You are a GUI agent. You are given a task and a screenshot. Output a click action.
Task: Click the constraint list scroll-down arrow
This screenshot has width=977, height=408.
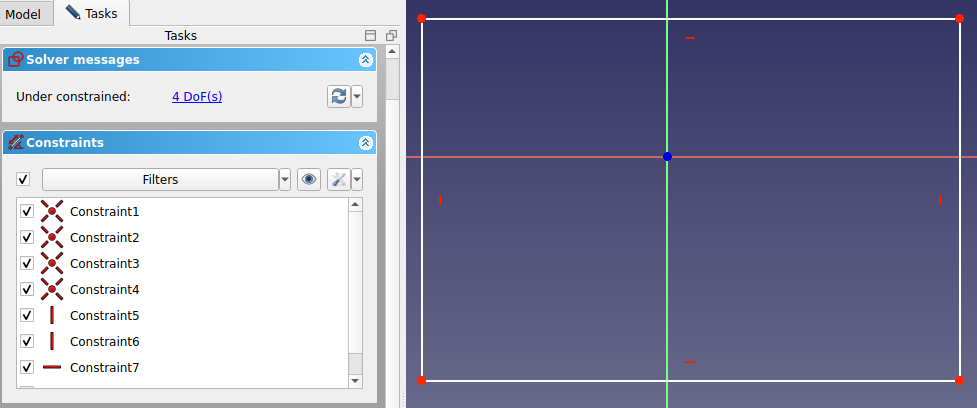[355, 381]
